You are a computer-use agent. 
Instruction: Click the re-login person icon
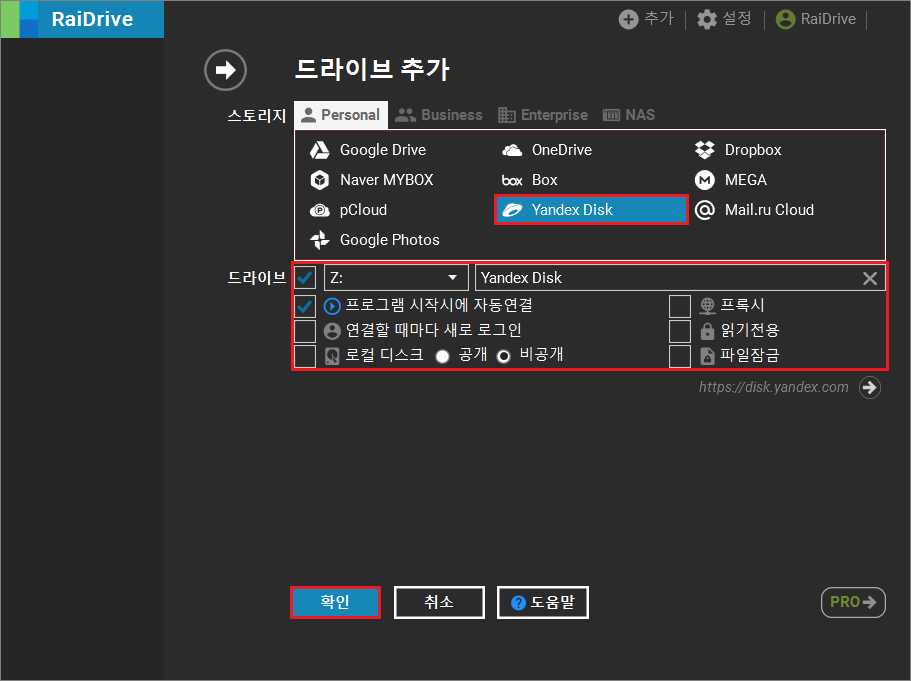[x=332, y=331]
